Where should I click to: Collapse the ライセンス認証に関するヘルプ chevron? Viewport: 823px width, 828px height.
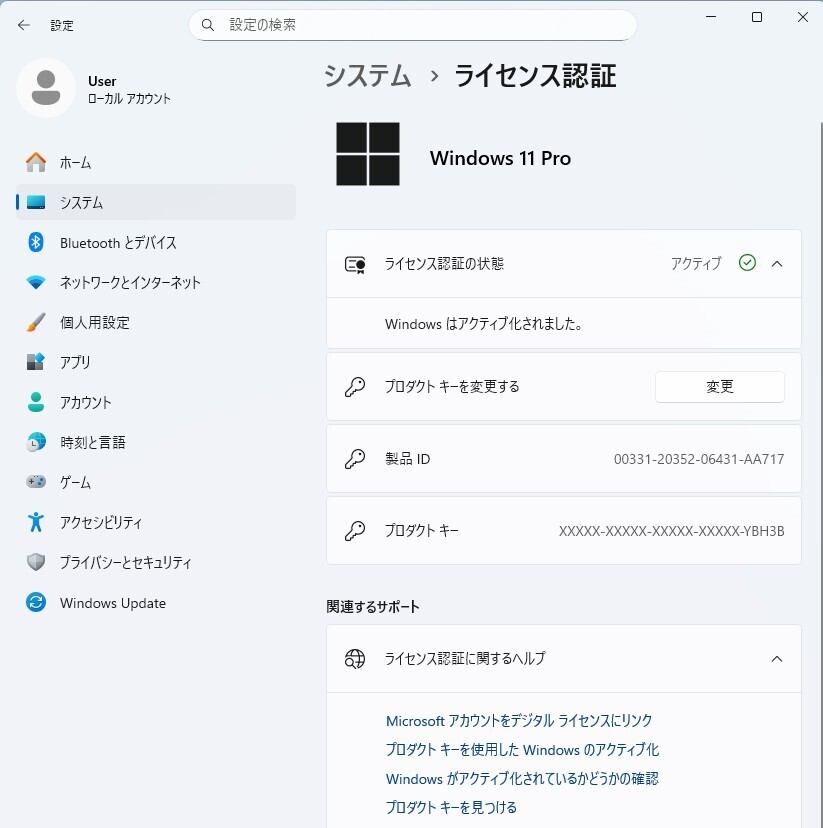pyautogui.click(x=777, y=658)
